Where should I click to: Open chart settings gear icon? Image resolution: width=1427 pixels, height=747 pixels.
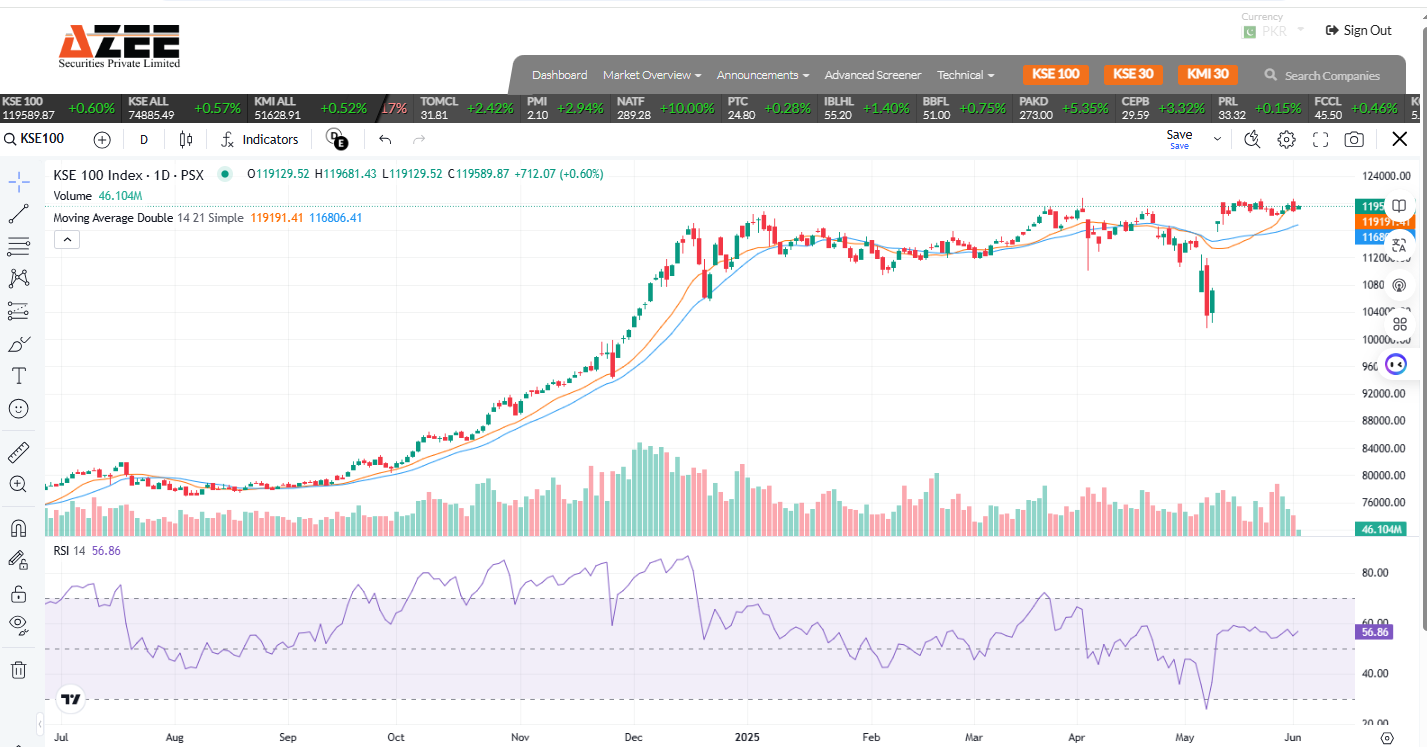point(1287,140)
